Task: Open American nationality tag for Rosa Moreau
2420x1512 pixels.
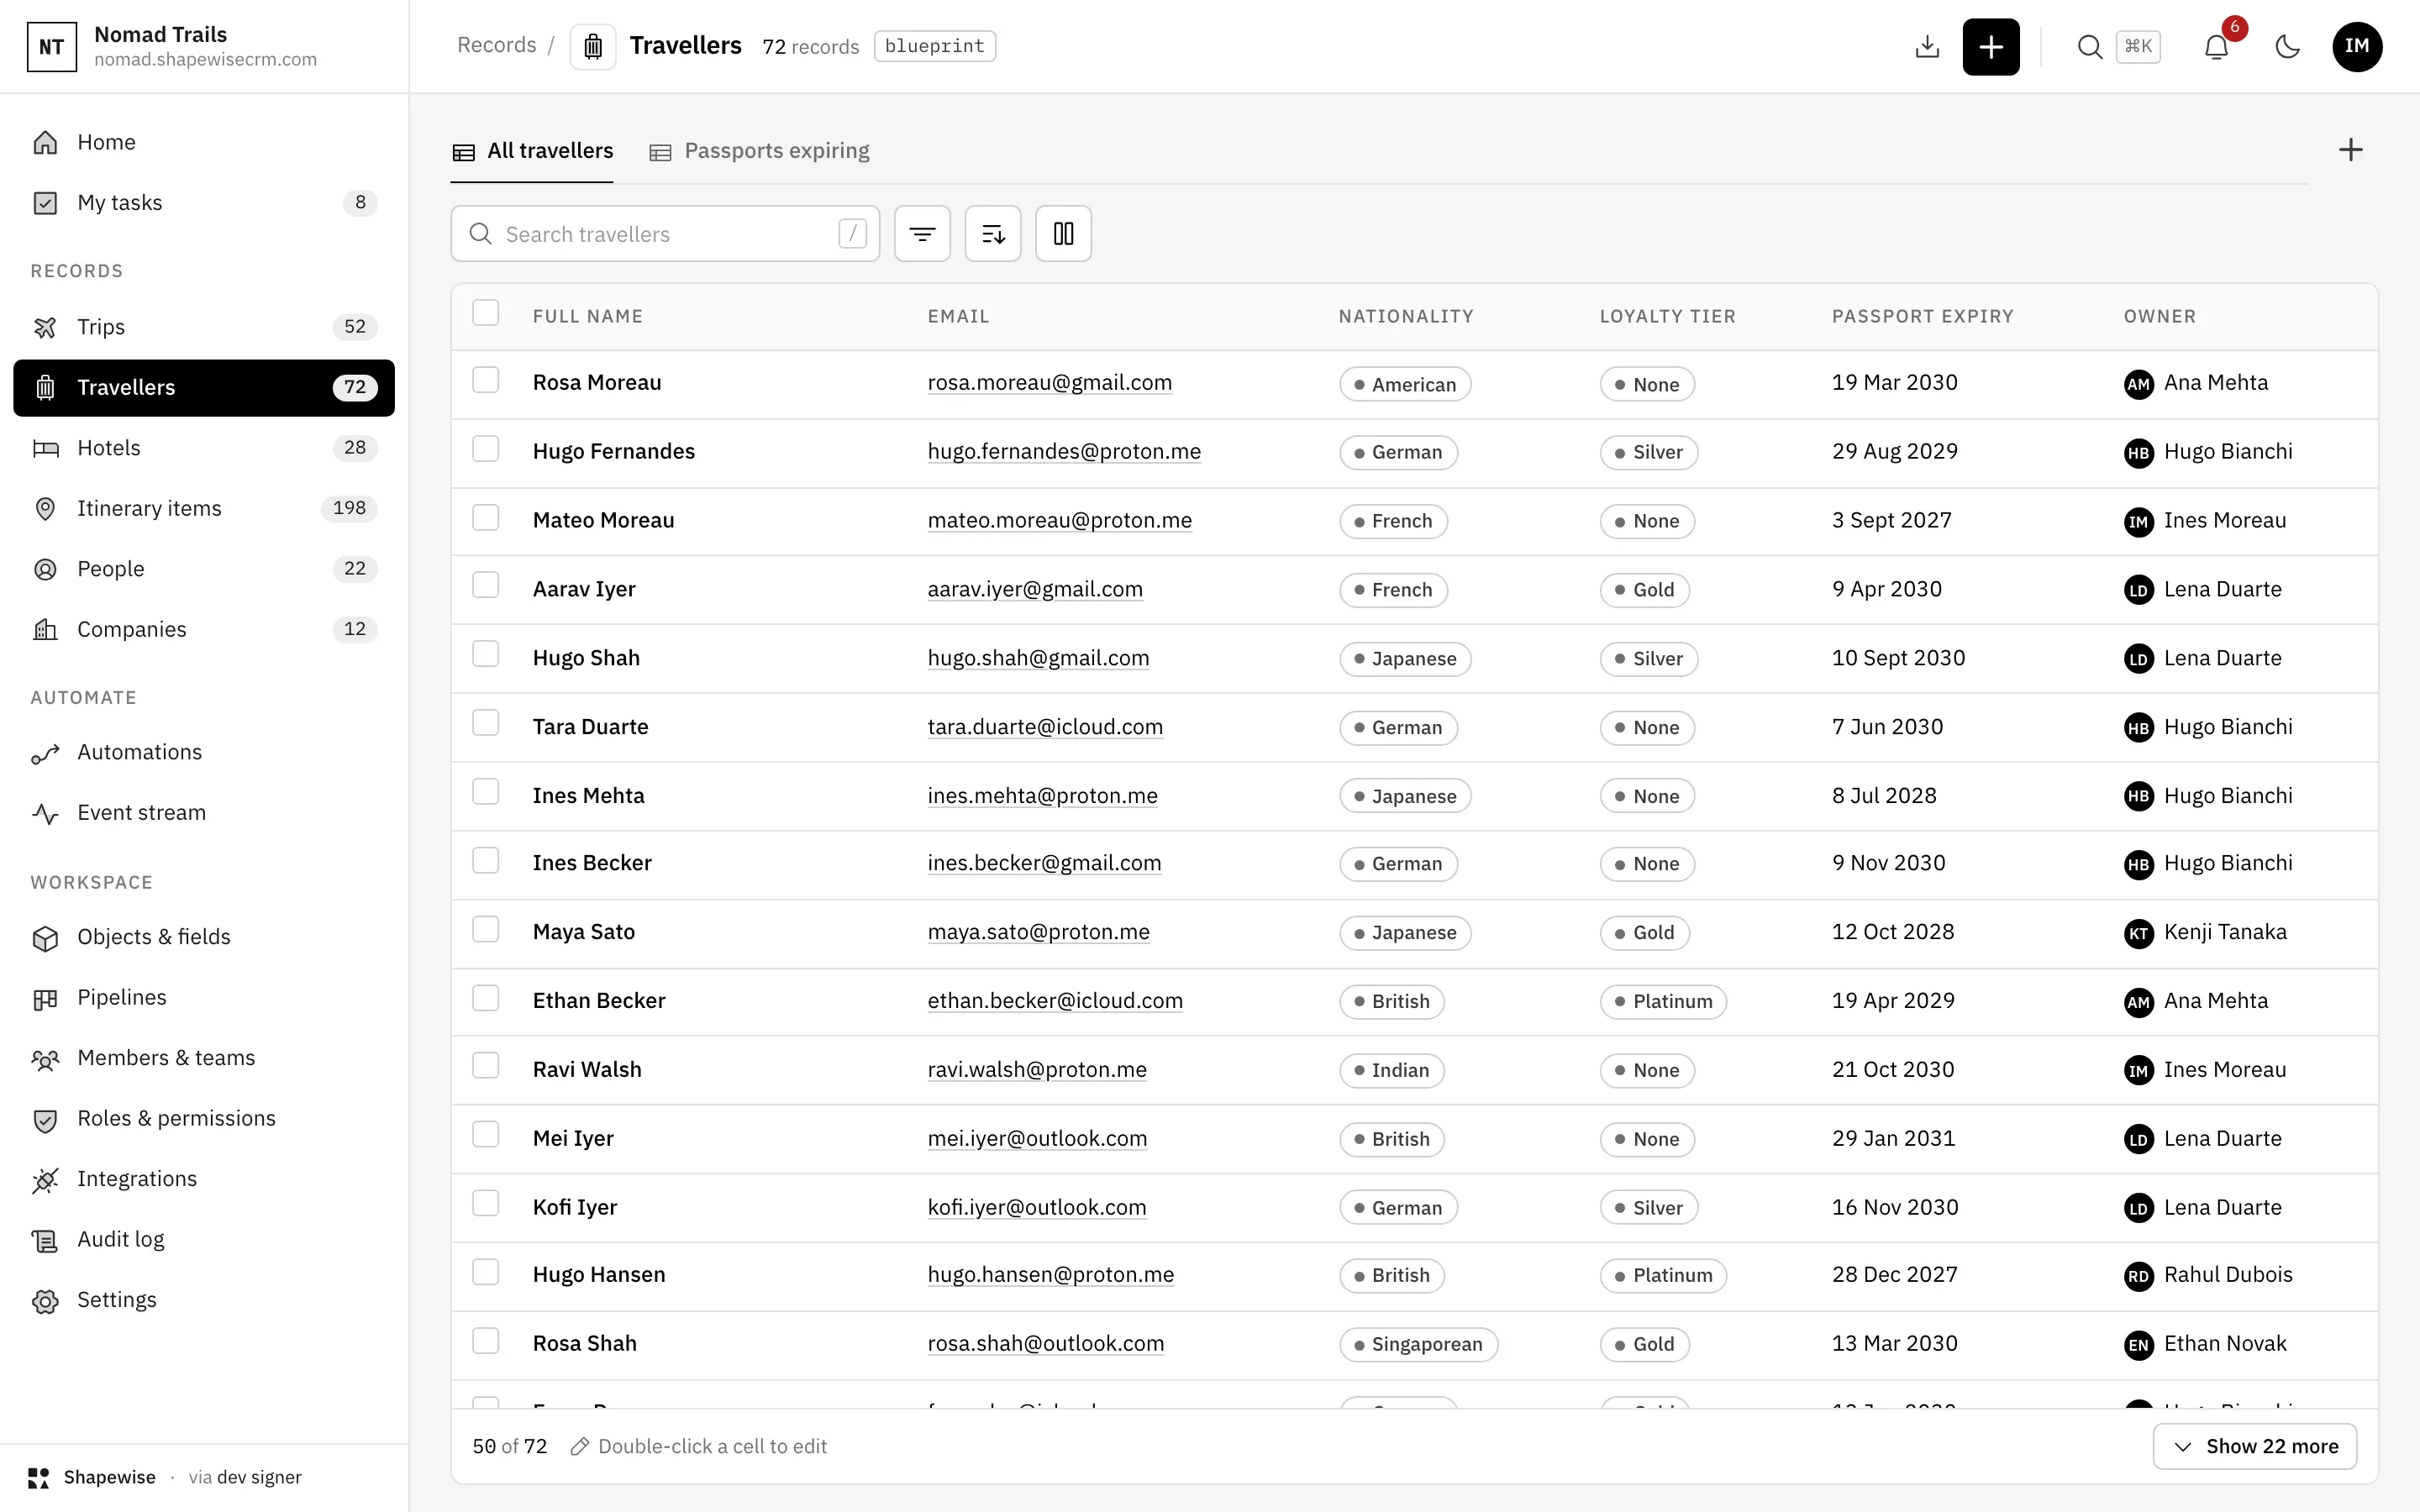Action: tap(1405, 384)
